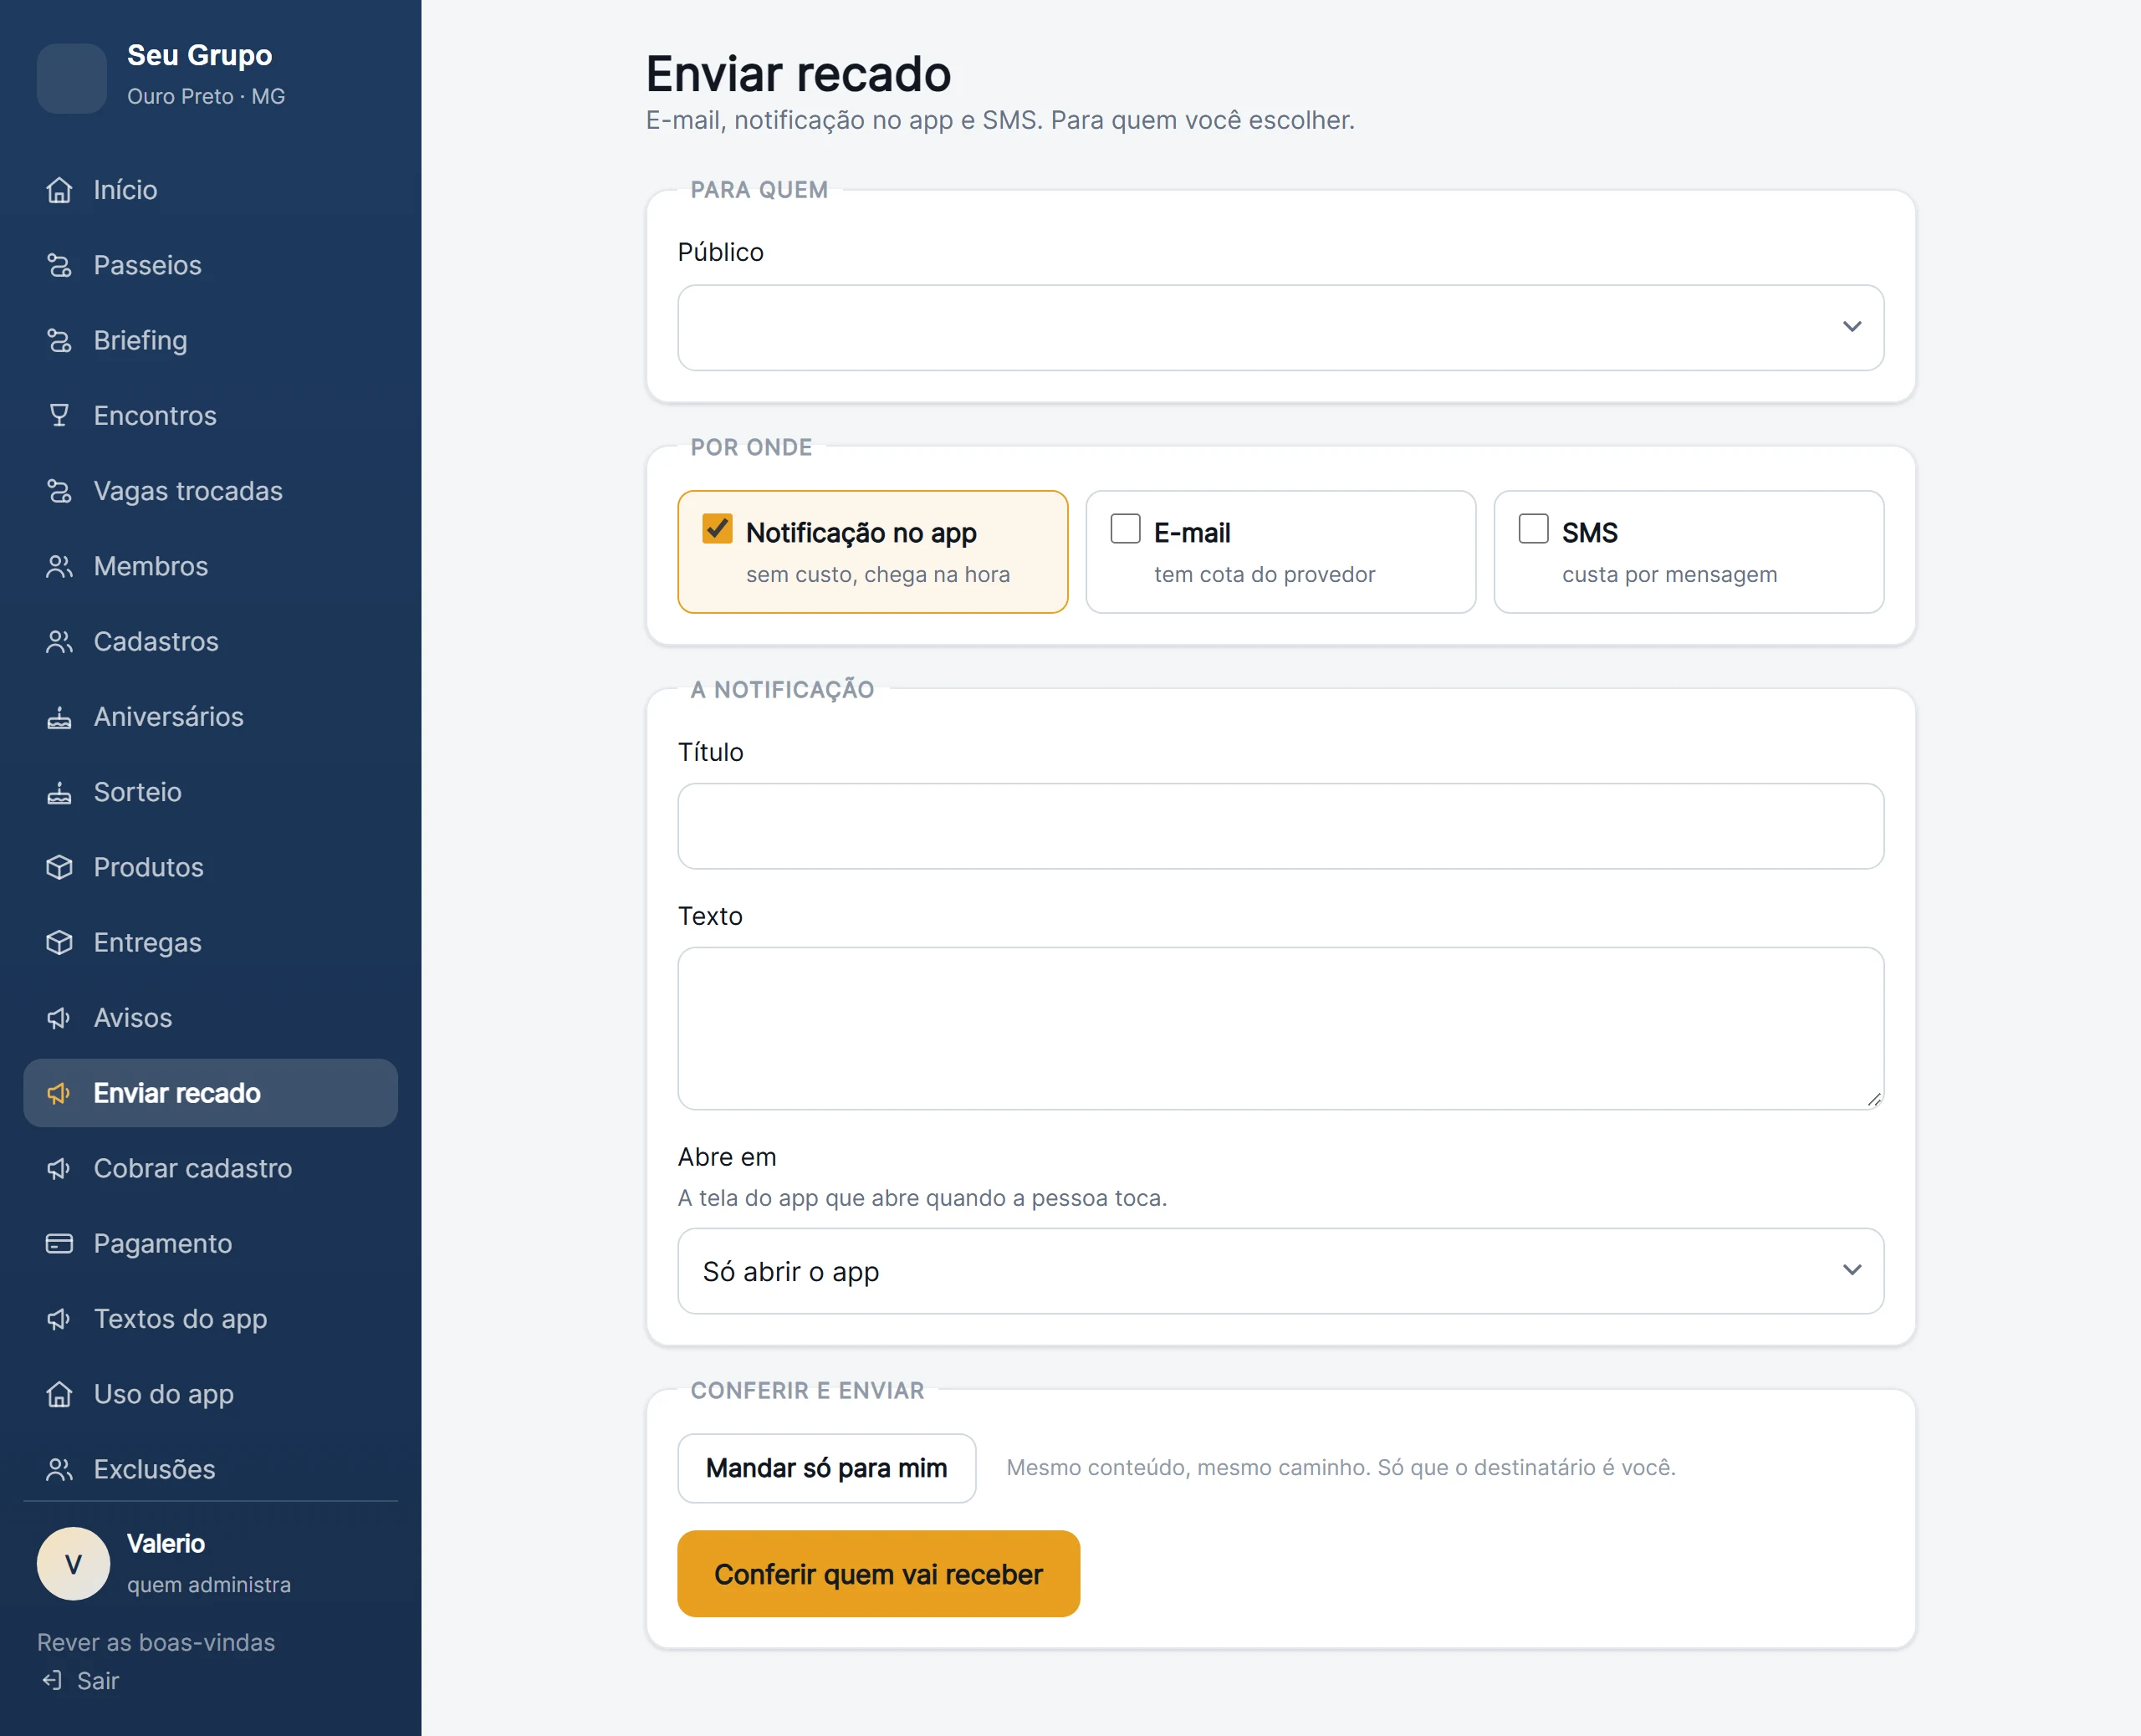Click the Mandar só para mim button
Image resolution: width=2141 pixels, height=1736 pixels.
pos(826,1468)
